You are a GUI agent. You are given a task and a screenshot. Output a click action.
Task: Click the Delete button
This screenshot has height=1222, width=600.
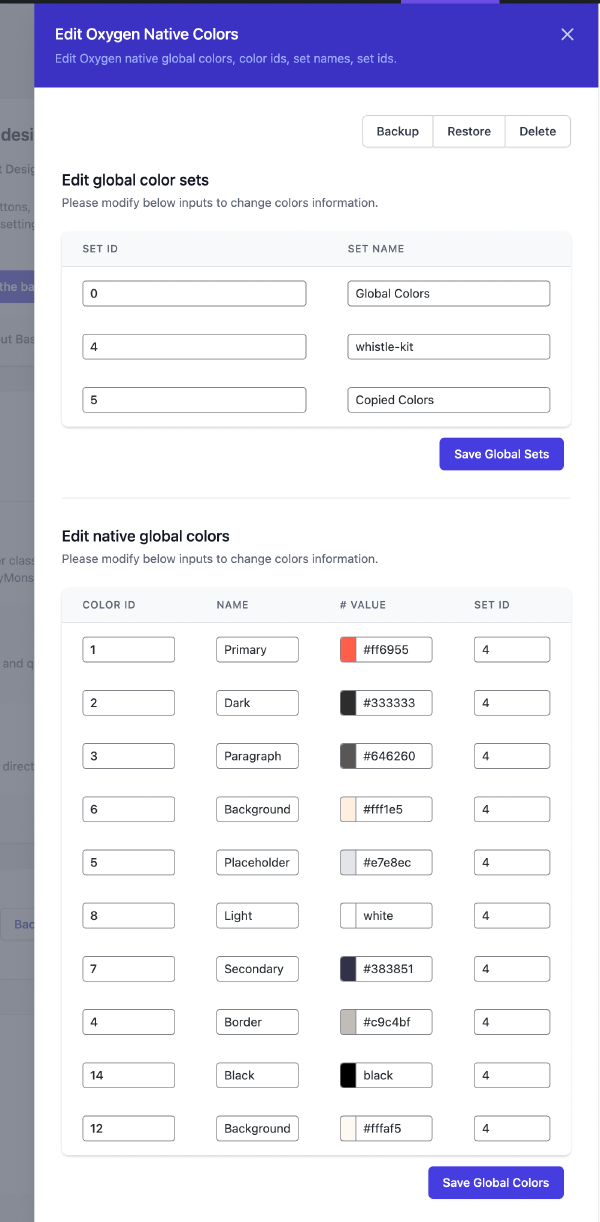(537, 131)
